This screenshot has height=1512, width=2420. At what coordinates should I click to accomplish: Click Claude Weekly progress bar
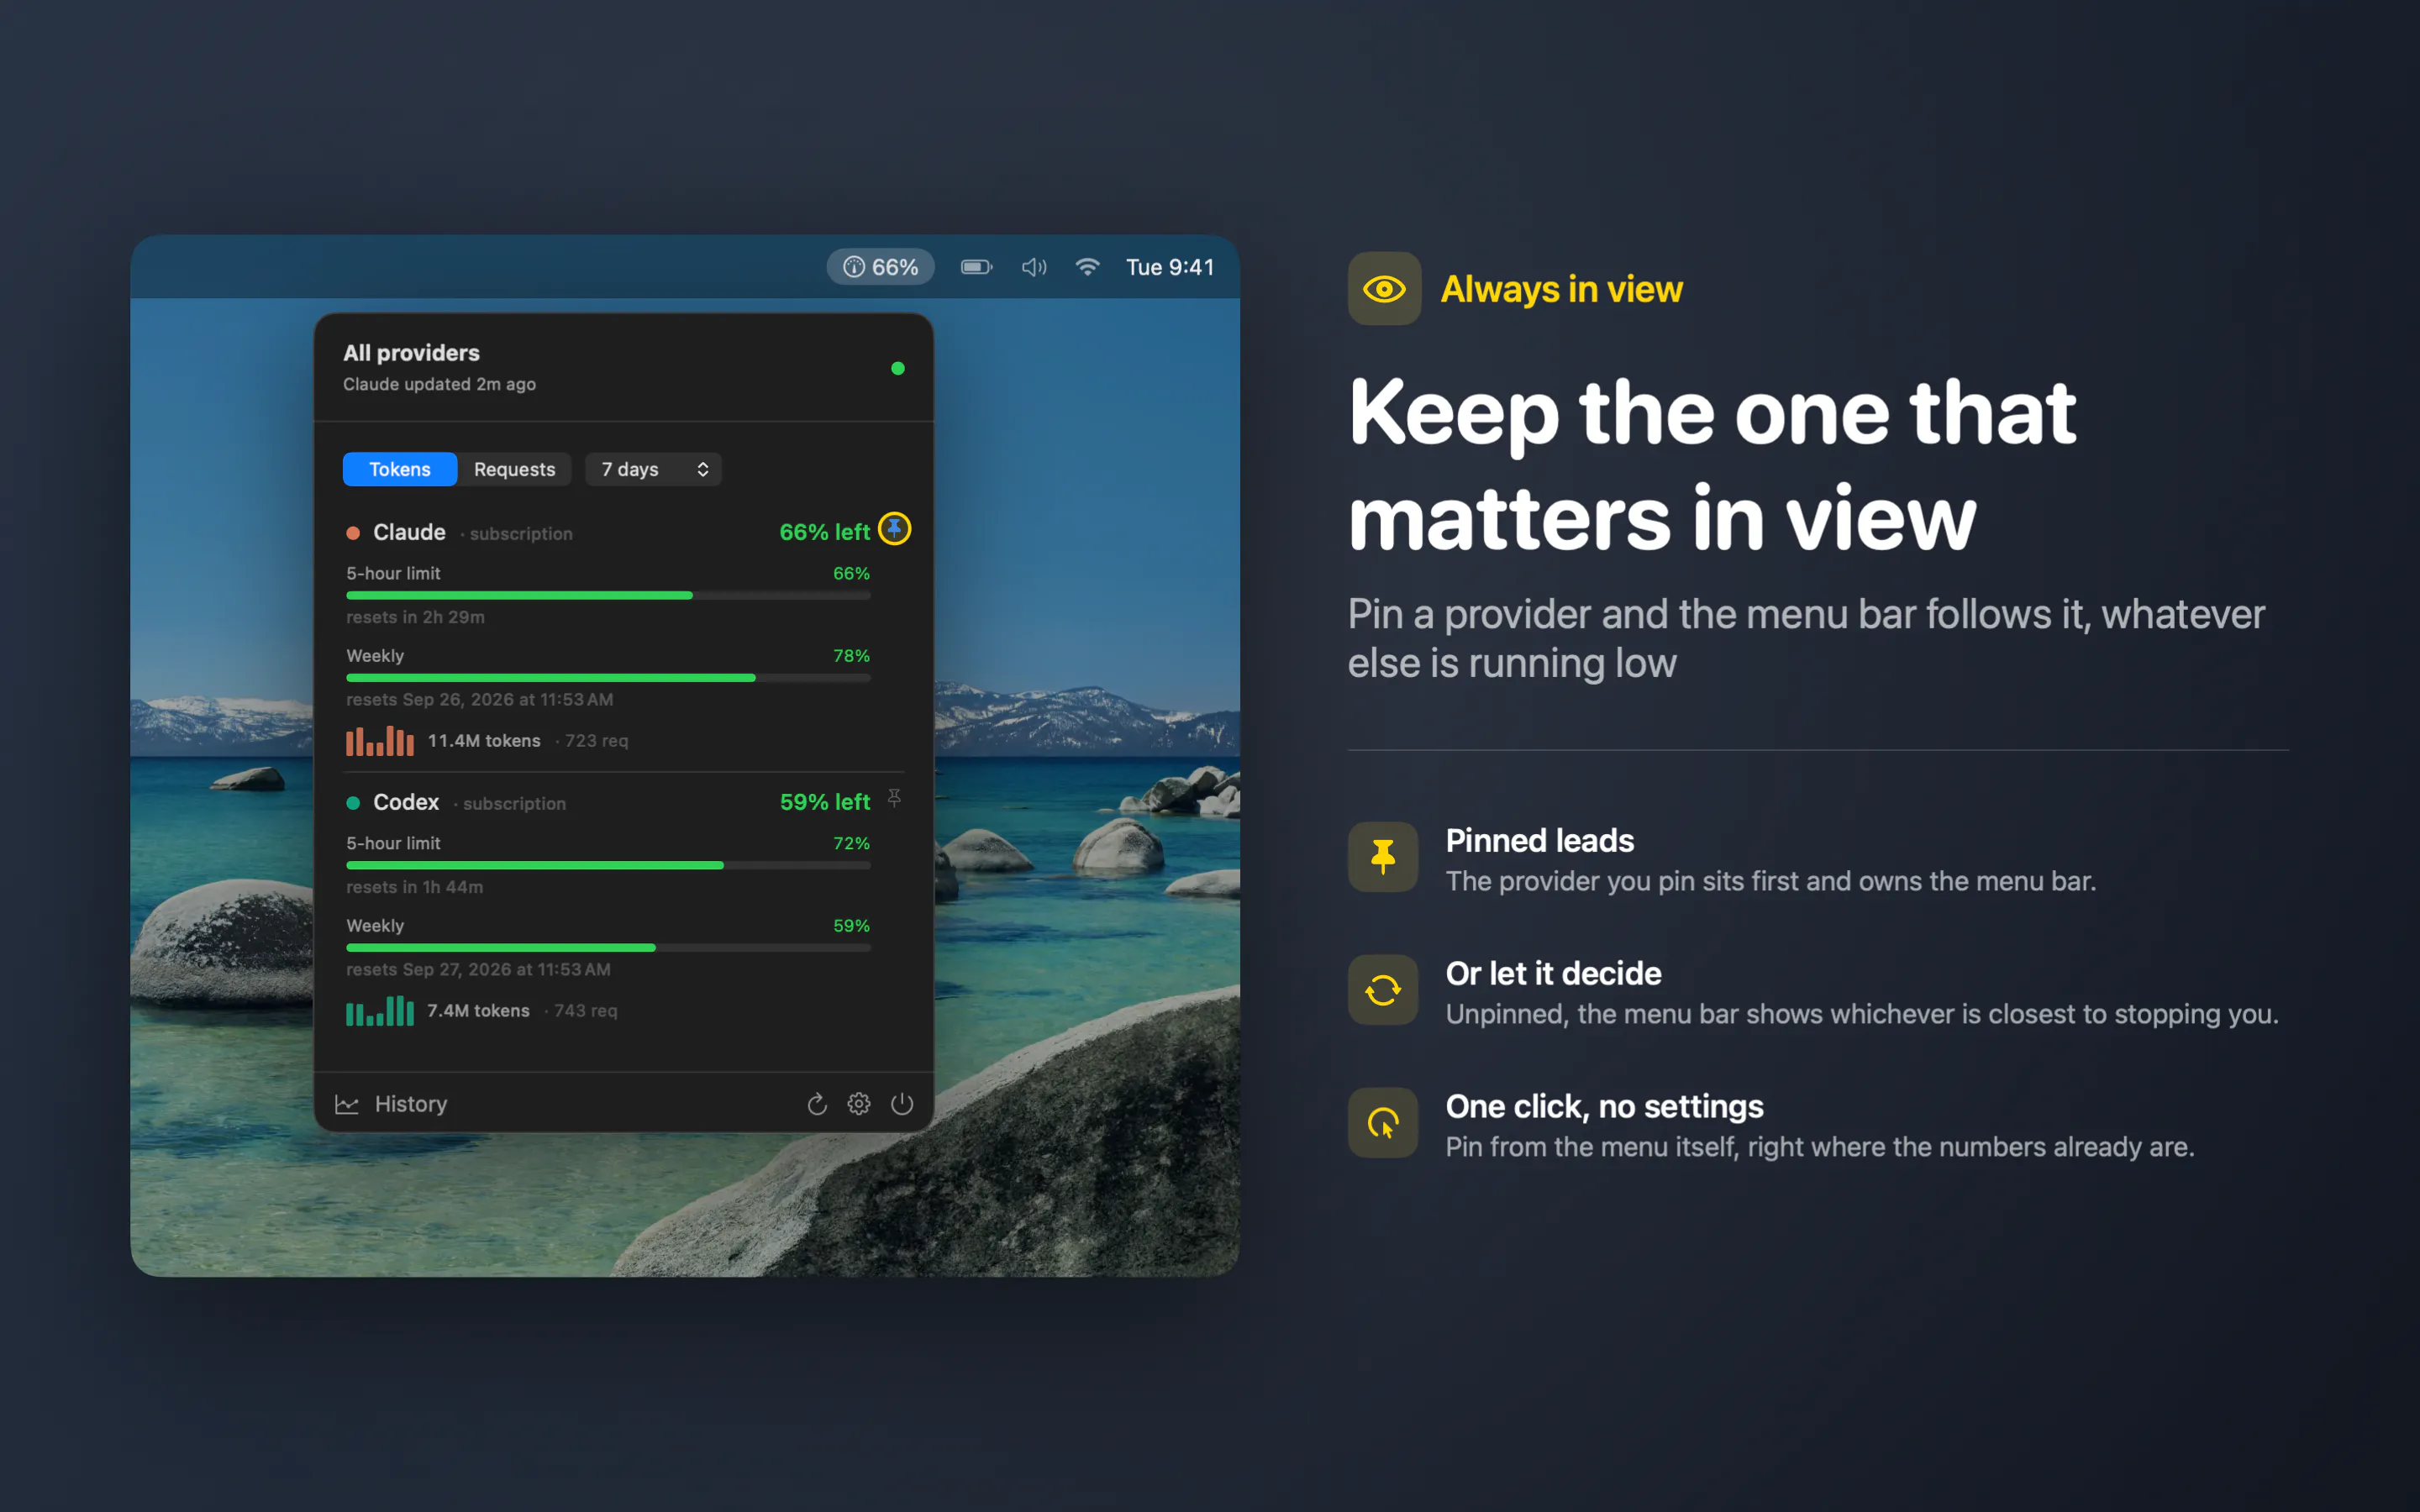coord(608,678)
